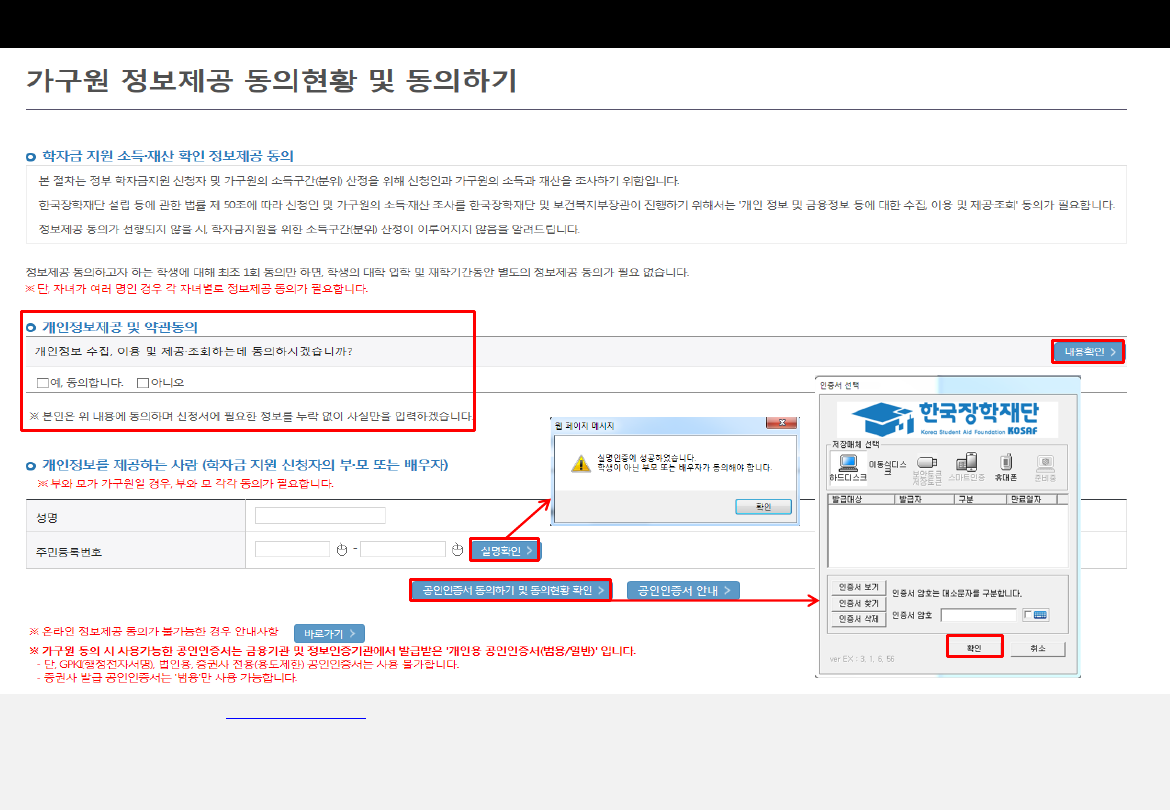
Task: Open 공인인증서 안내 certificate guide
Action: click(683, 590)
